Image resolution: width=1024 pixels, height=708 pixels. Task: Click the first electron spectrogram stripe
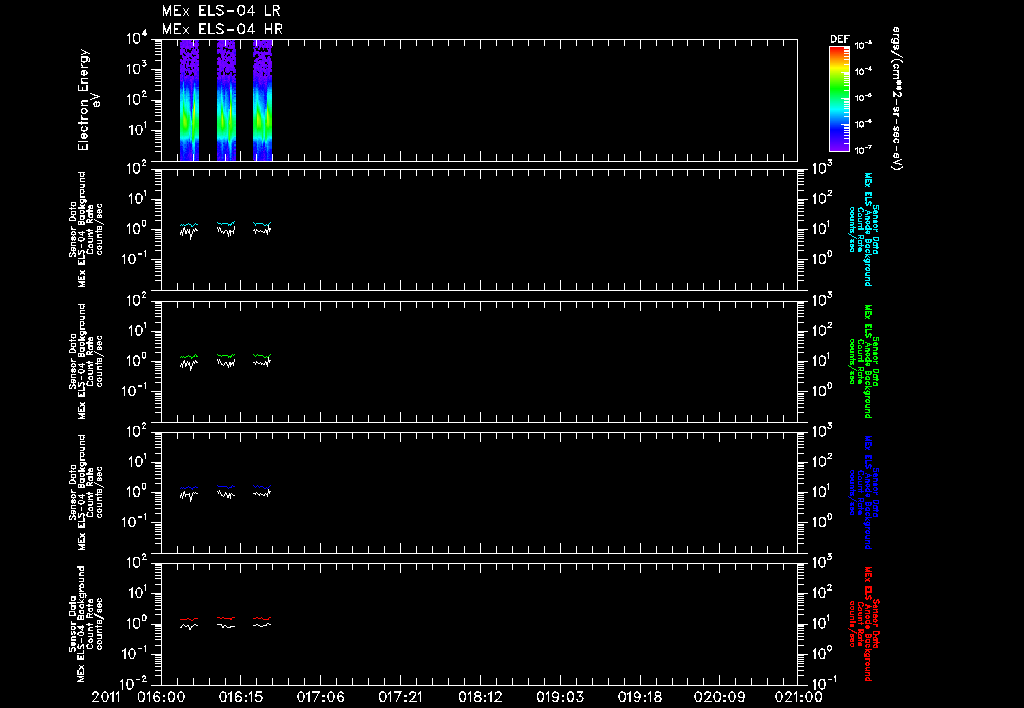click(x=189, y=100)
